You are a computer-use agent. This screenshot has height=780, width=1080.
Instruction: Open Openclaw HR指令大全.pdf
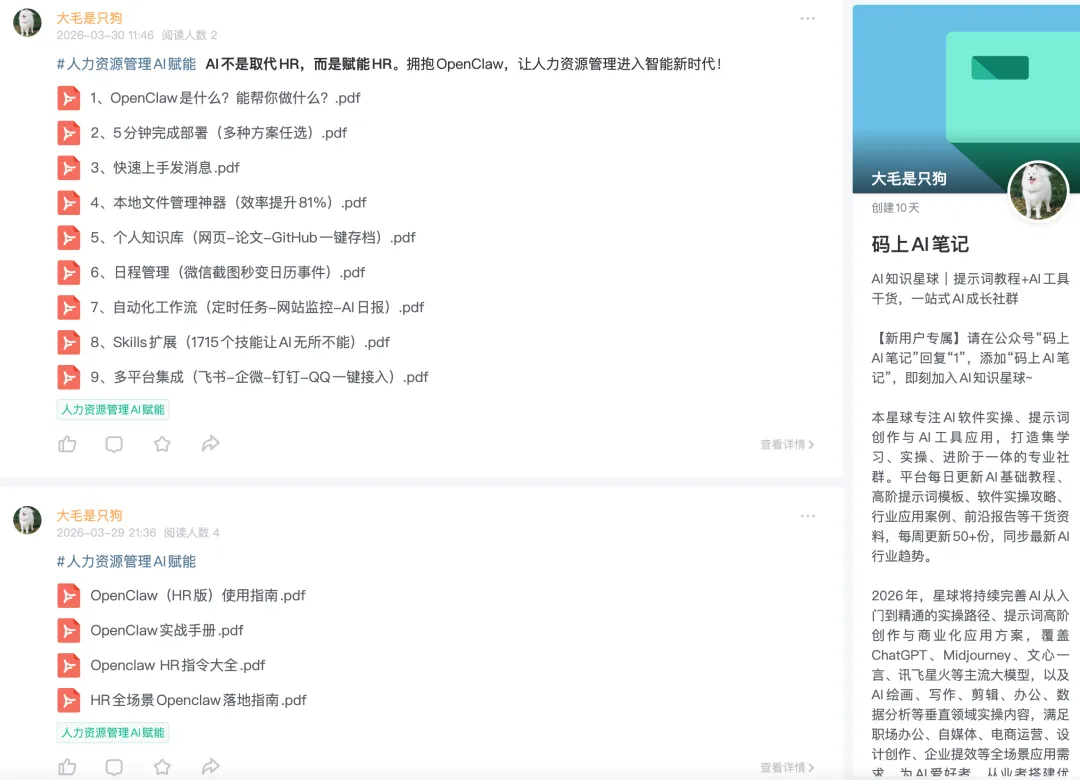coord(178,666)
